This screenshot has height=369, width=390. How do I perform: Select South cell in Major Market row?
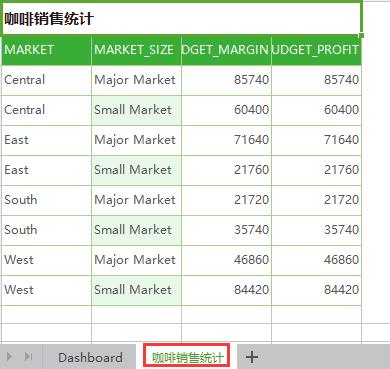point(47,200)
